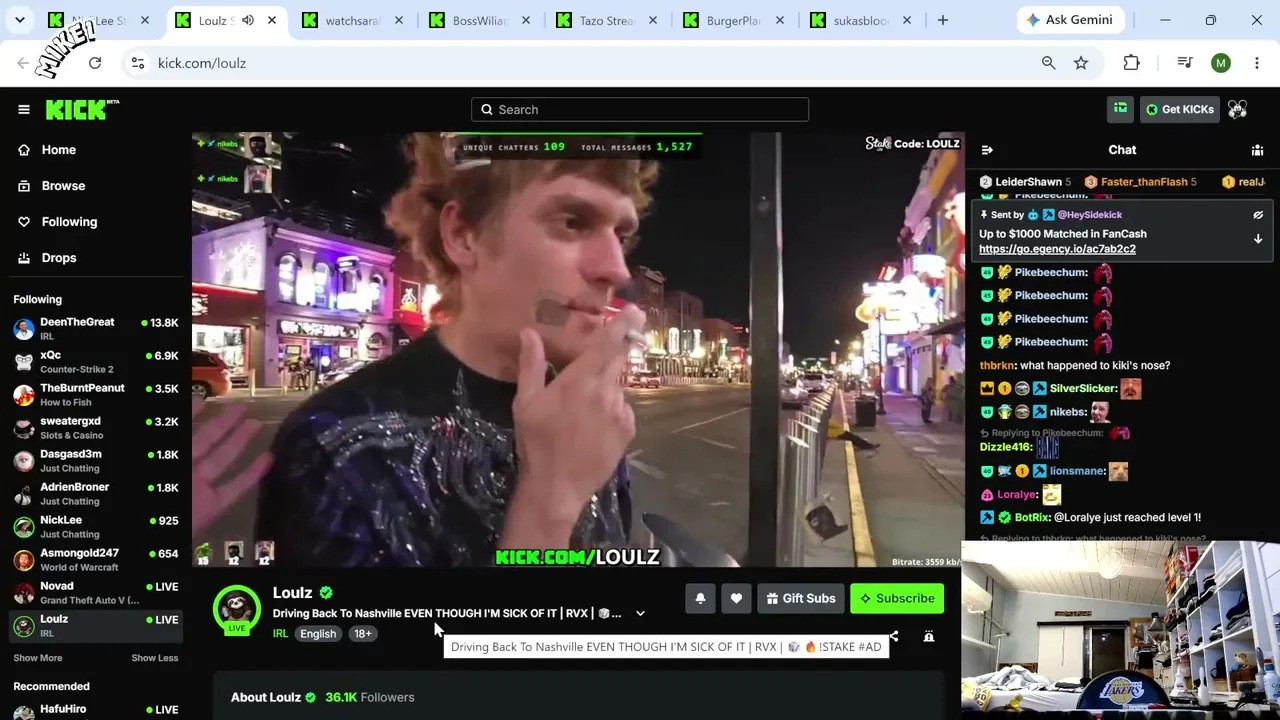Open sweatergxd channel in sidebar
The height and width of the screenshot is (720, 1280).
point(96,427)
